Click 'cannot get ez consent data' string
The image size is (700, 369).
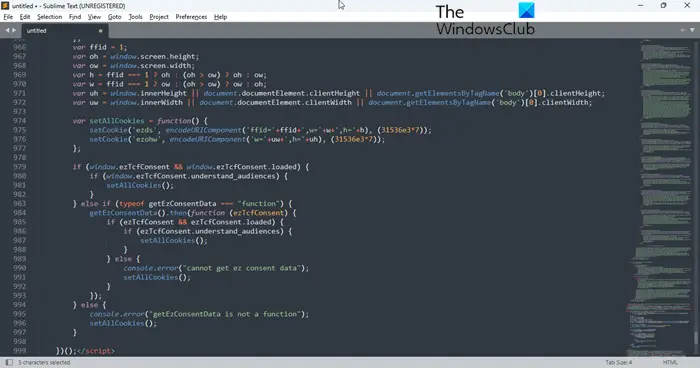tap(242, 268)
